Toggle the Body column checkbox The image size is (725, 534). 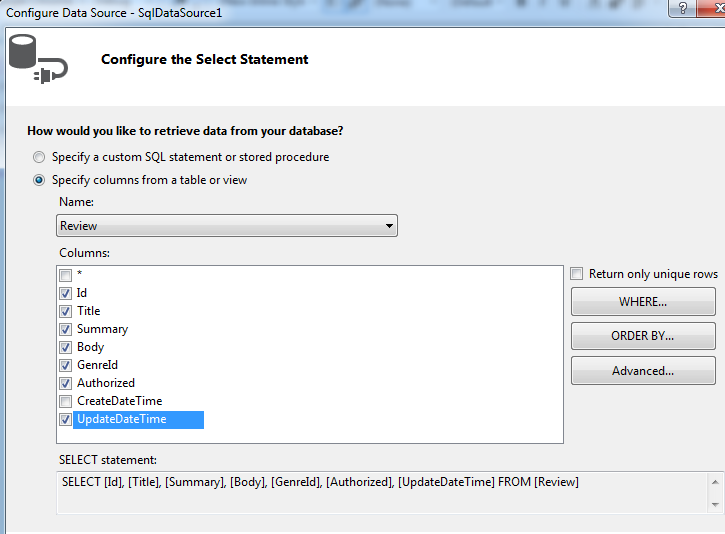click(x=65, y=347)
